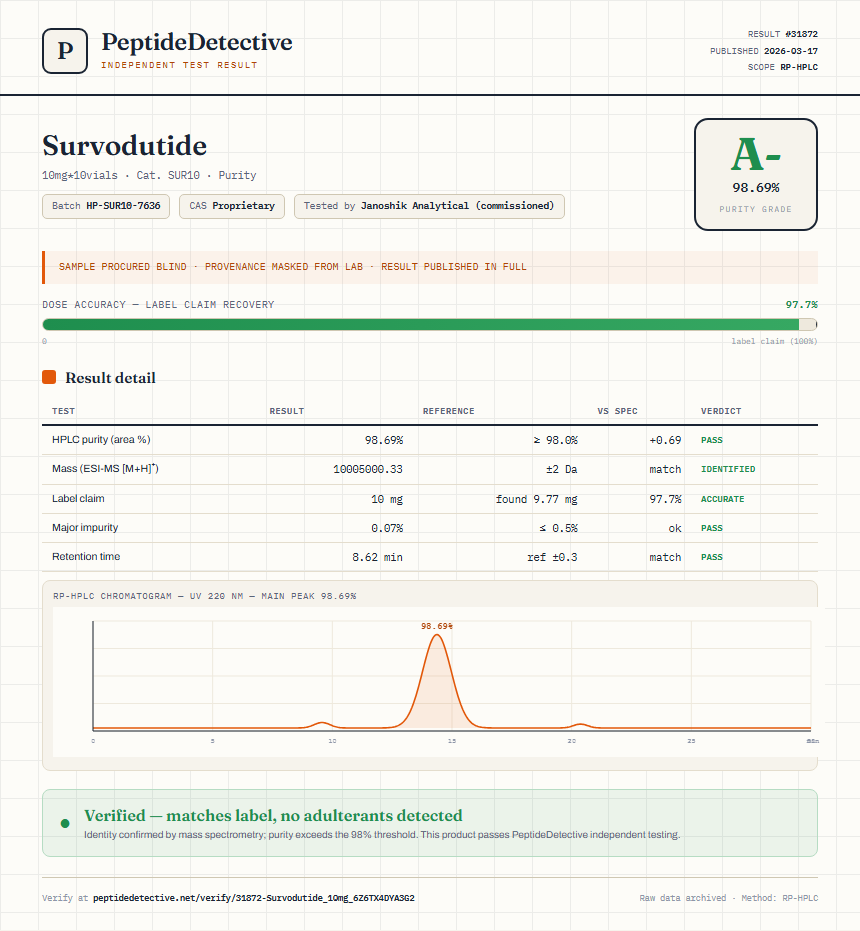Image resolution: width=860 pixels, height=931 pixels.
Task: Click the Result detail section heading
Action: coord(110,378)
